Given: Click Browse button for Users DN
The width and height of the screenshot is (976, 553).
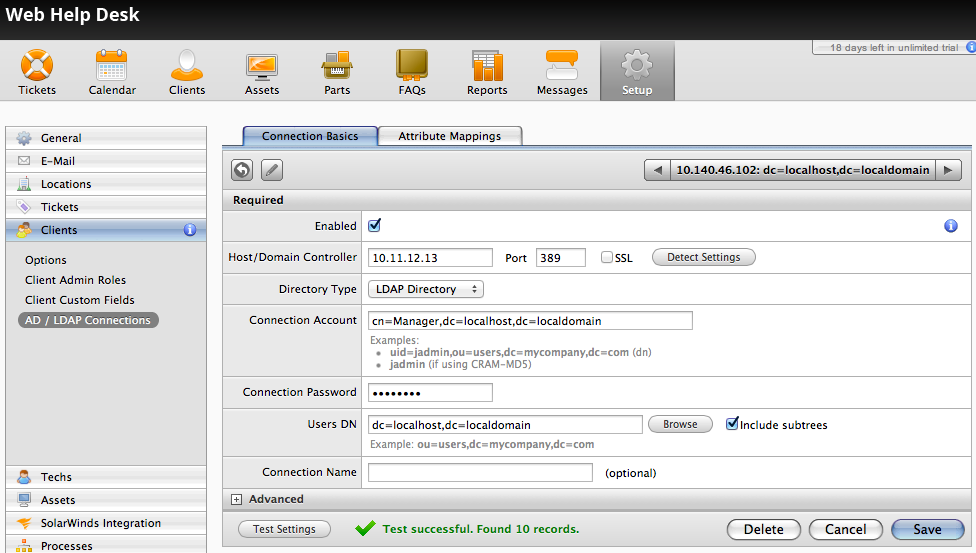Looking at the screenshot, I should point(680,424).
